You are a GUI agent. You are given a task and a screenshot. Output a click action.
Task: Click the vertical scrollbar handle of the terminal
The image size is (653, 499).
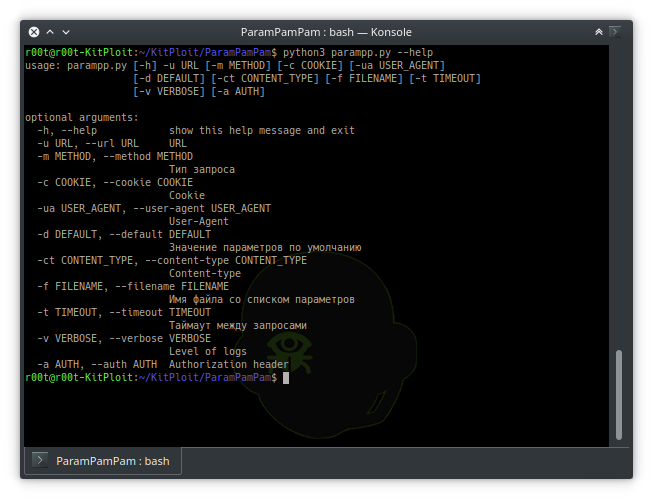(619, 394)
